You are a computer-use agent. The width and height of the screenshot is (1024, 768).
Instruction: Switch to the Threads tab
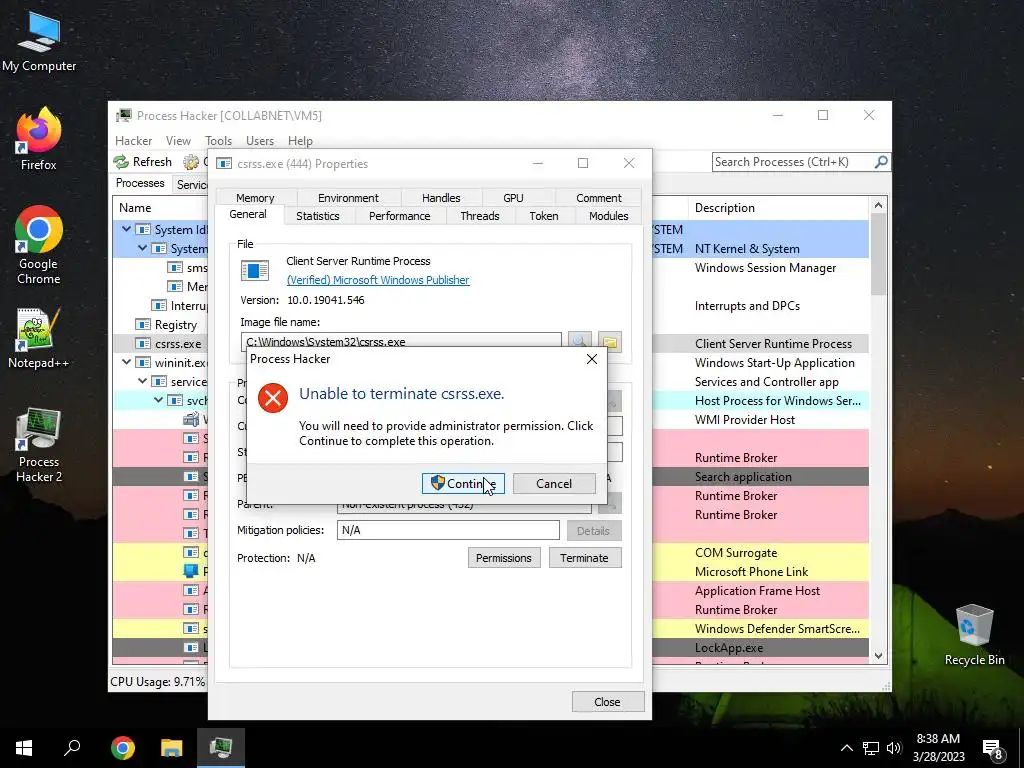pos(479,216)
